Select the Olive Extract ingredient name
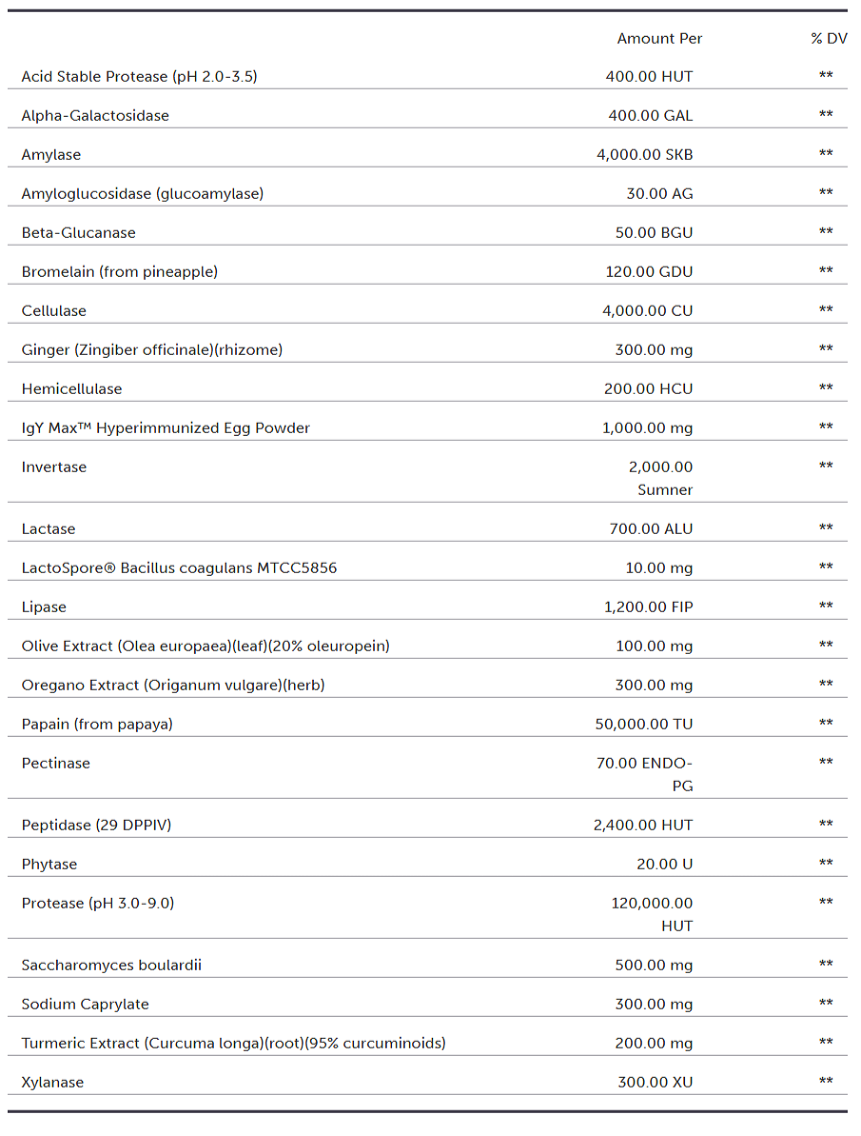The height and width of the screenshot is (1136, 861). pyautogui.click(x=205, y=646)
